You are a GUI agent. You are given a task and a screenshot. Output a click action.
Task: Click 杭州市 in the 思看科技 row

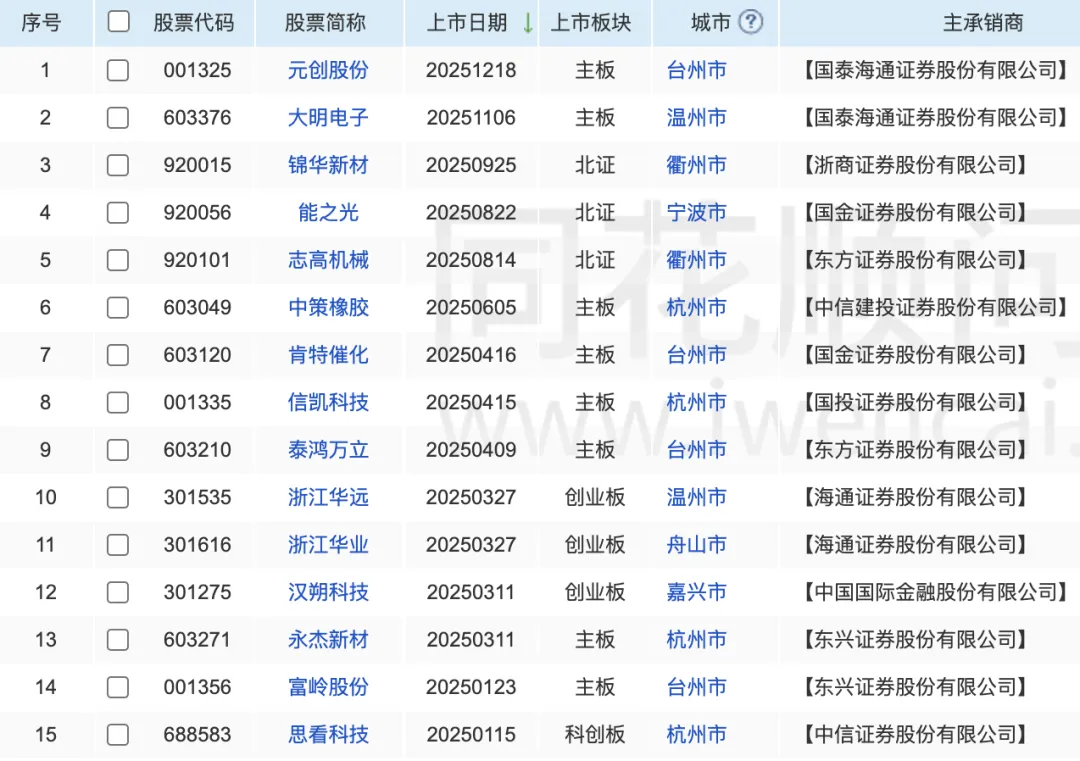click(696, 735)
